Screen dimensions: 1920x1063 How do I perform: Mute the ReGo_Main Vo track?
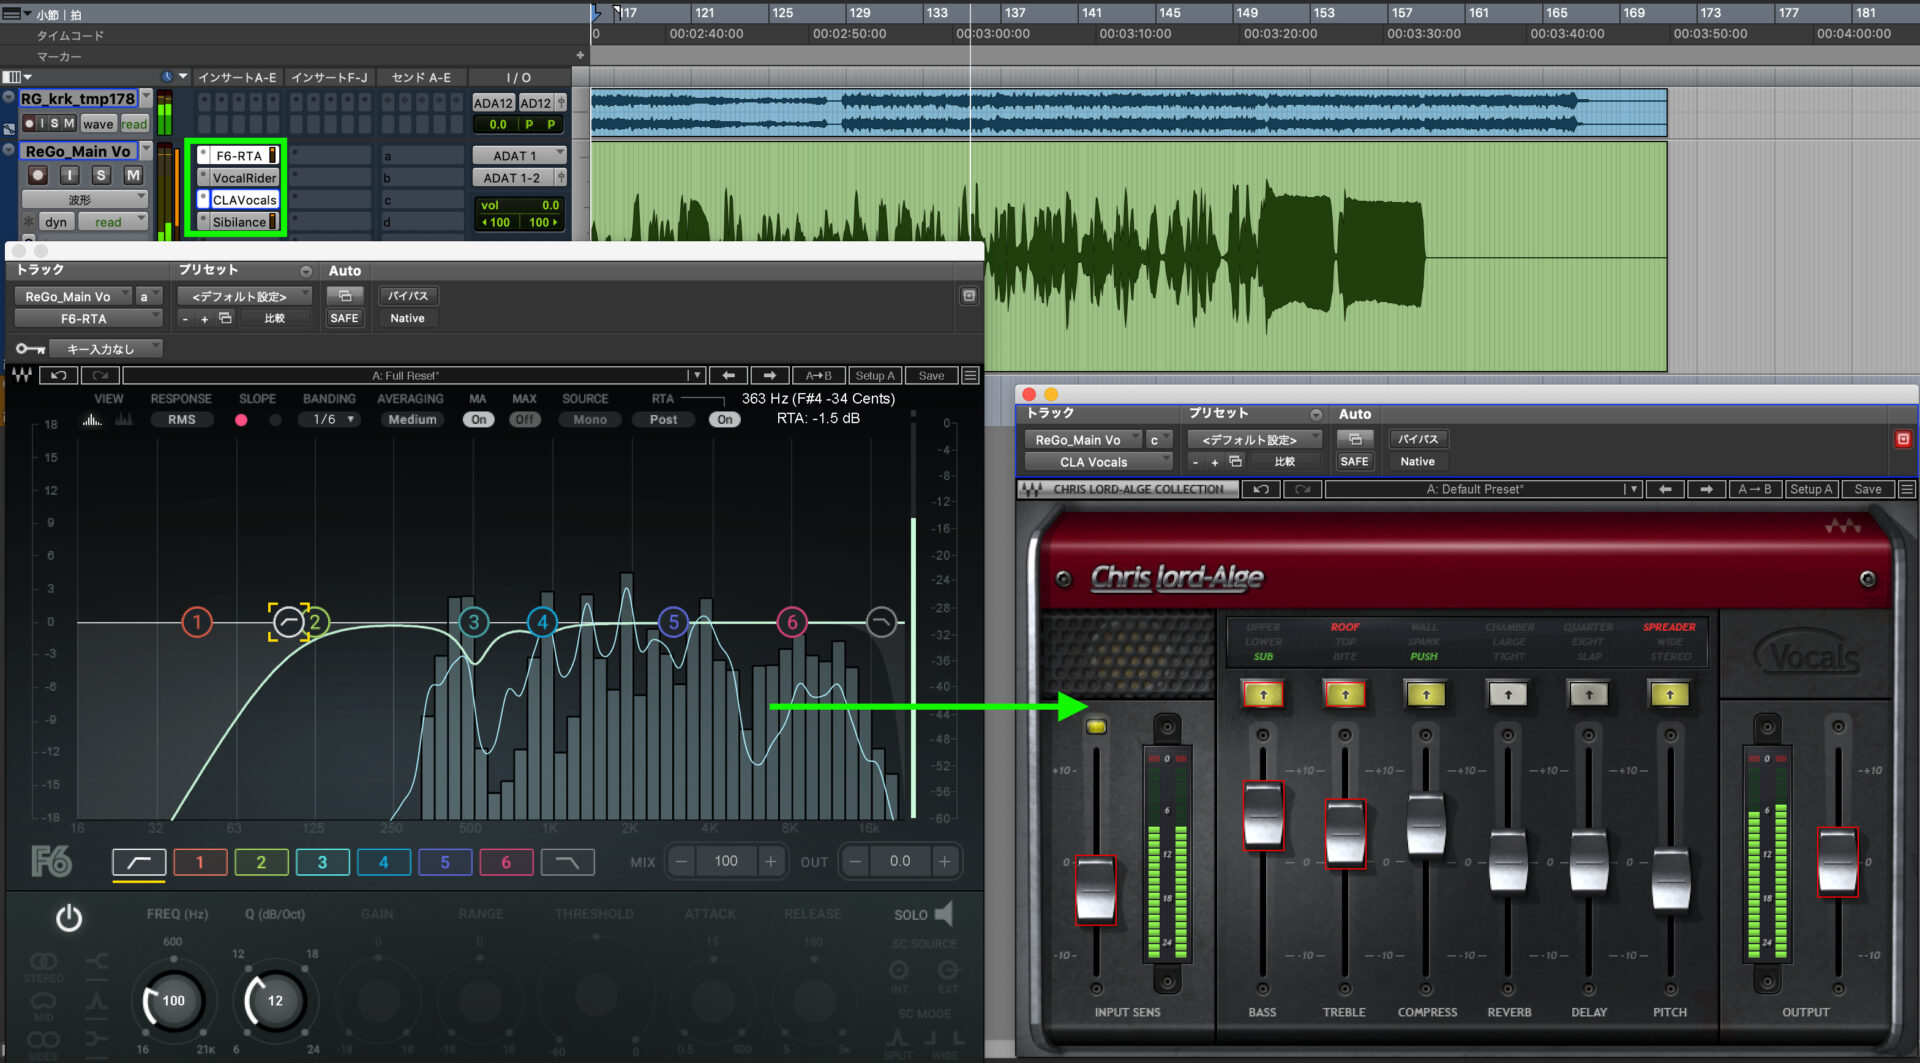(131, 174)
